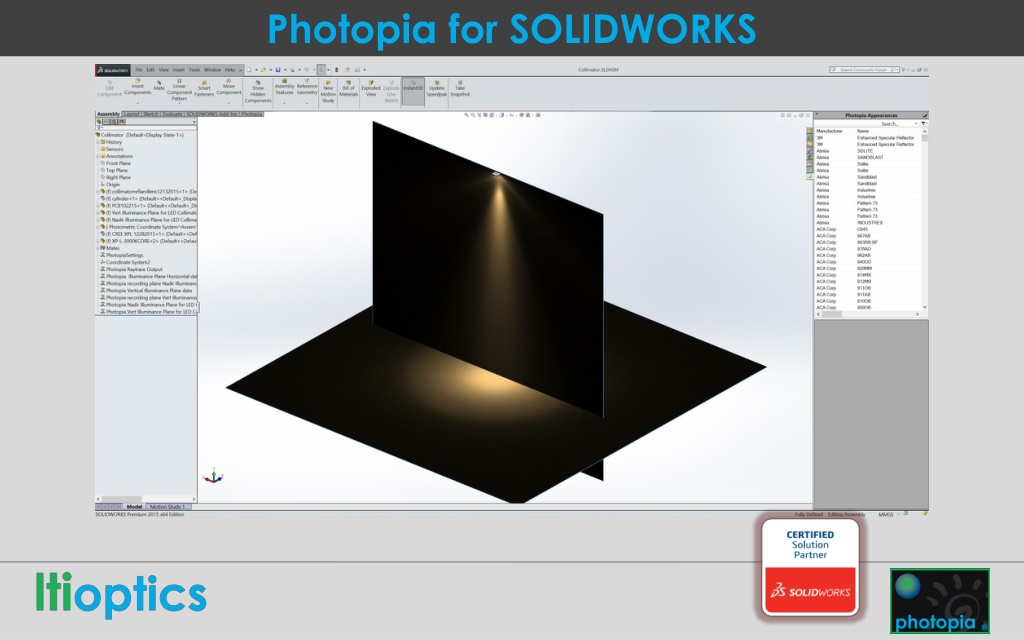Open the Reference Geometry dropdown arrow
Viewport: 1024px width, 640px height.
click(307, 103)
